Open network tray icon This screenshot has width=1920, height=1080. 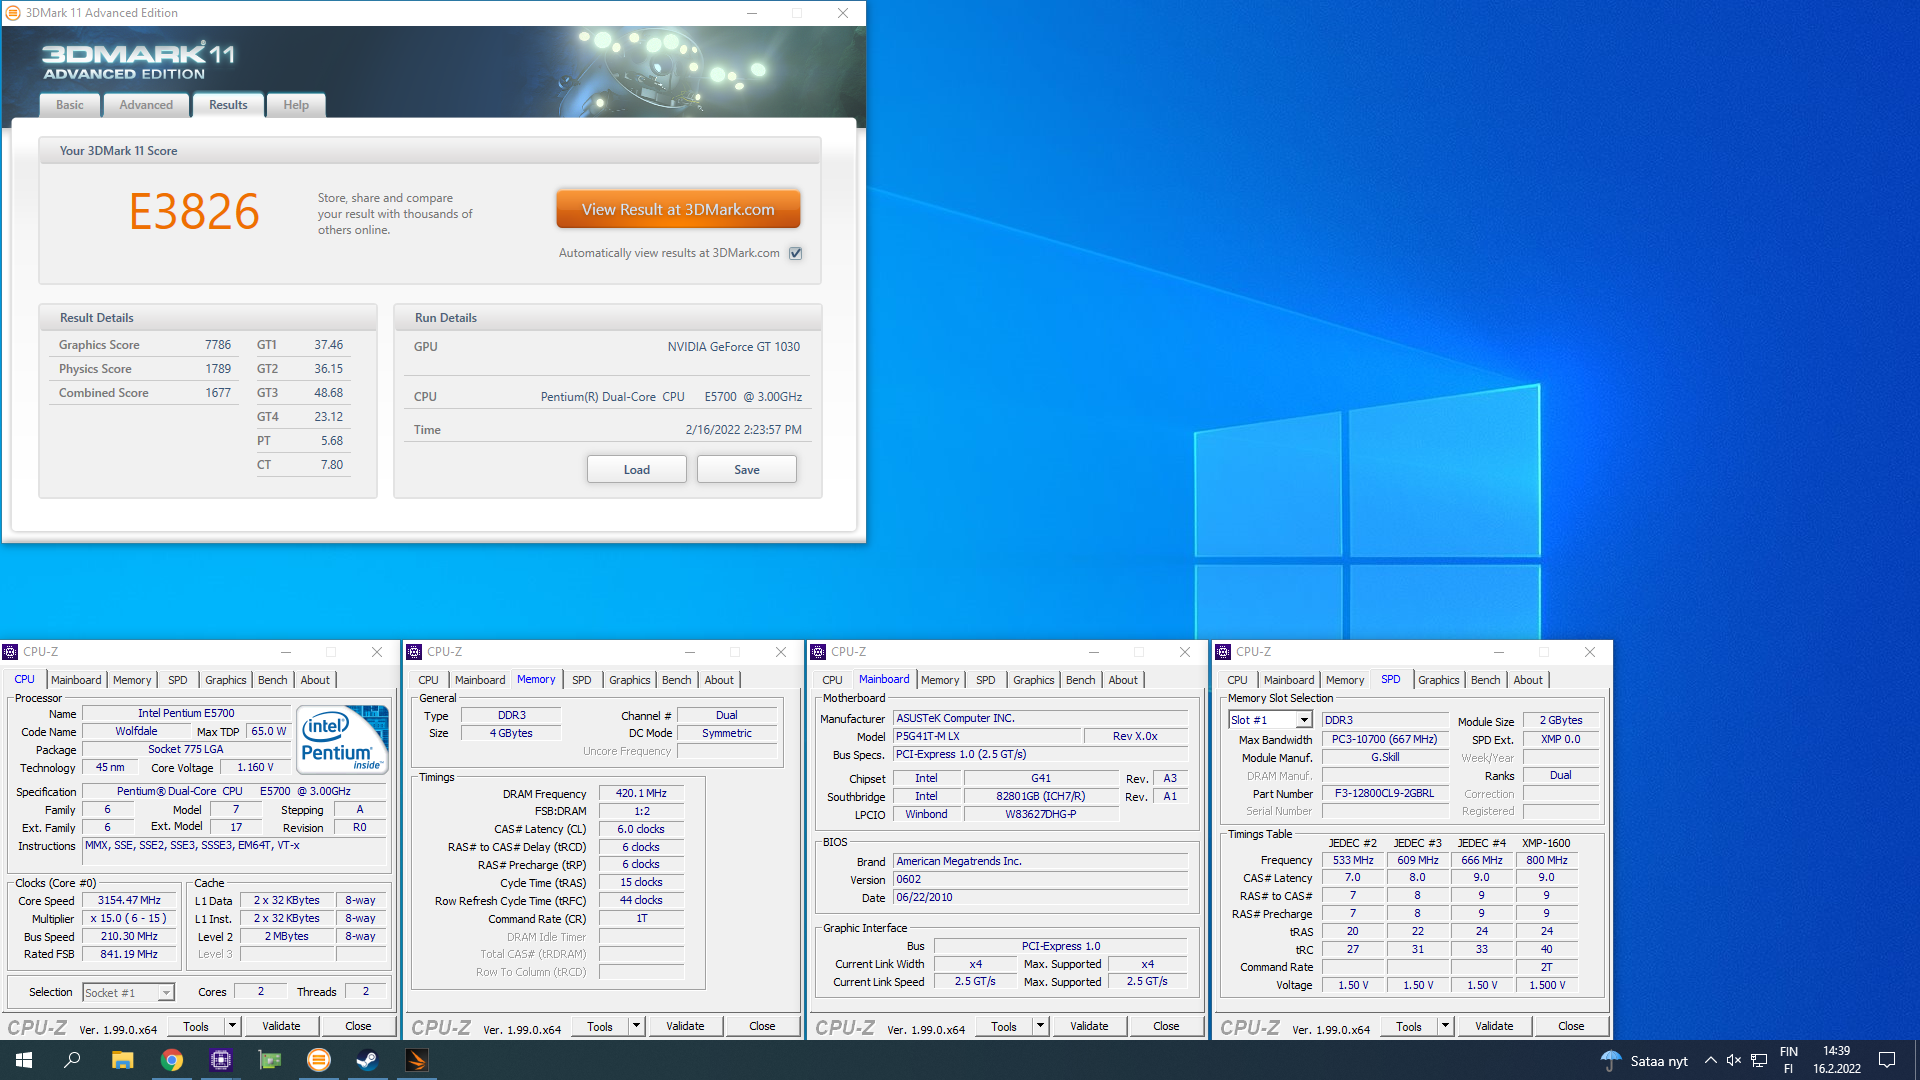[x=1759, y=1060]
